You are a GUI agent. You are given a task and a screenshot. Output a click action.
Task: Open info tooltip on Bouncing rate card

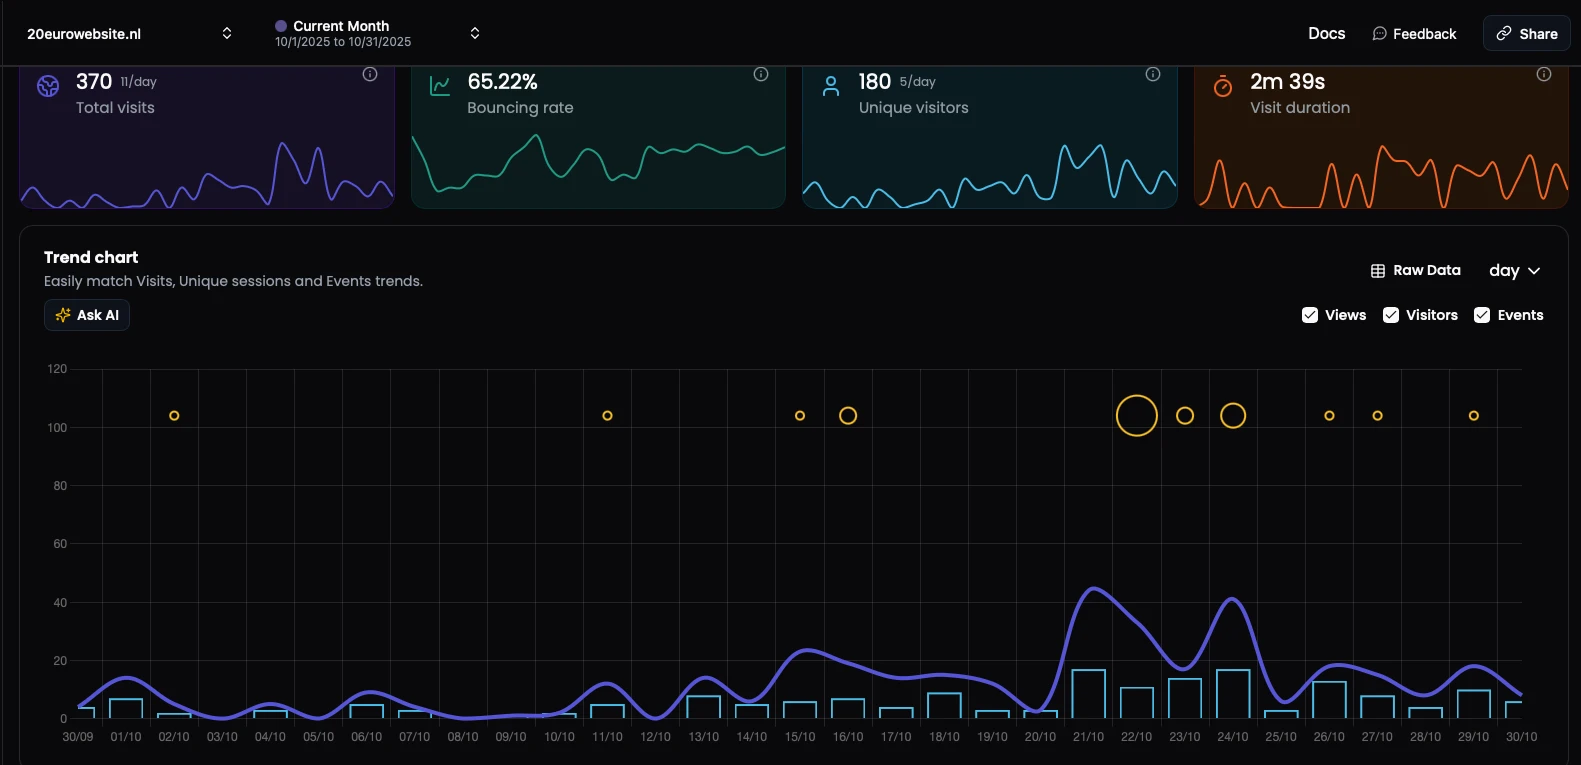[x=761, y=74]
